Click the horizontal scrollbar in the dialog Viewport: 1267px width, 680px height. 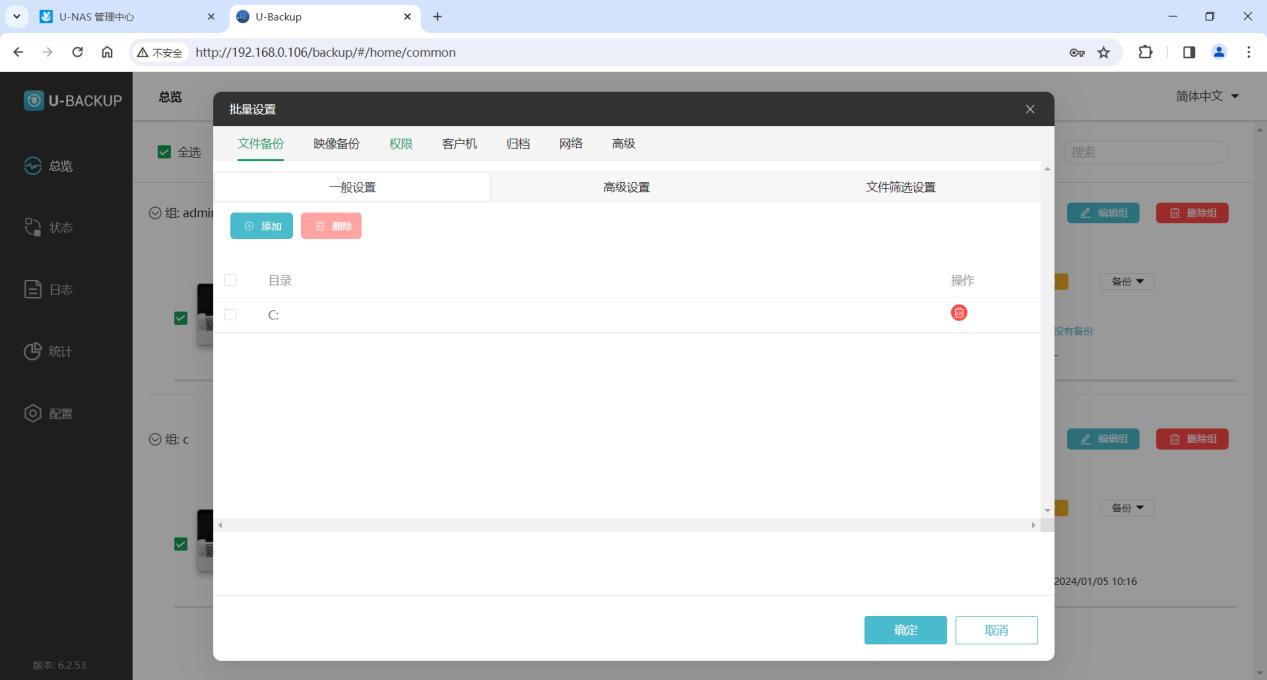click(627, 525)
